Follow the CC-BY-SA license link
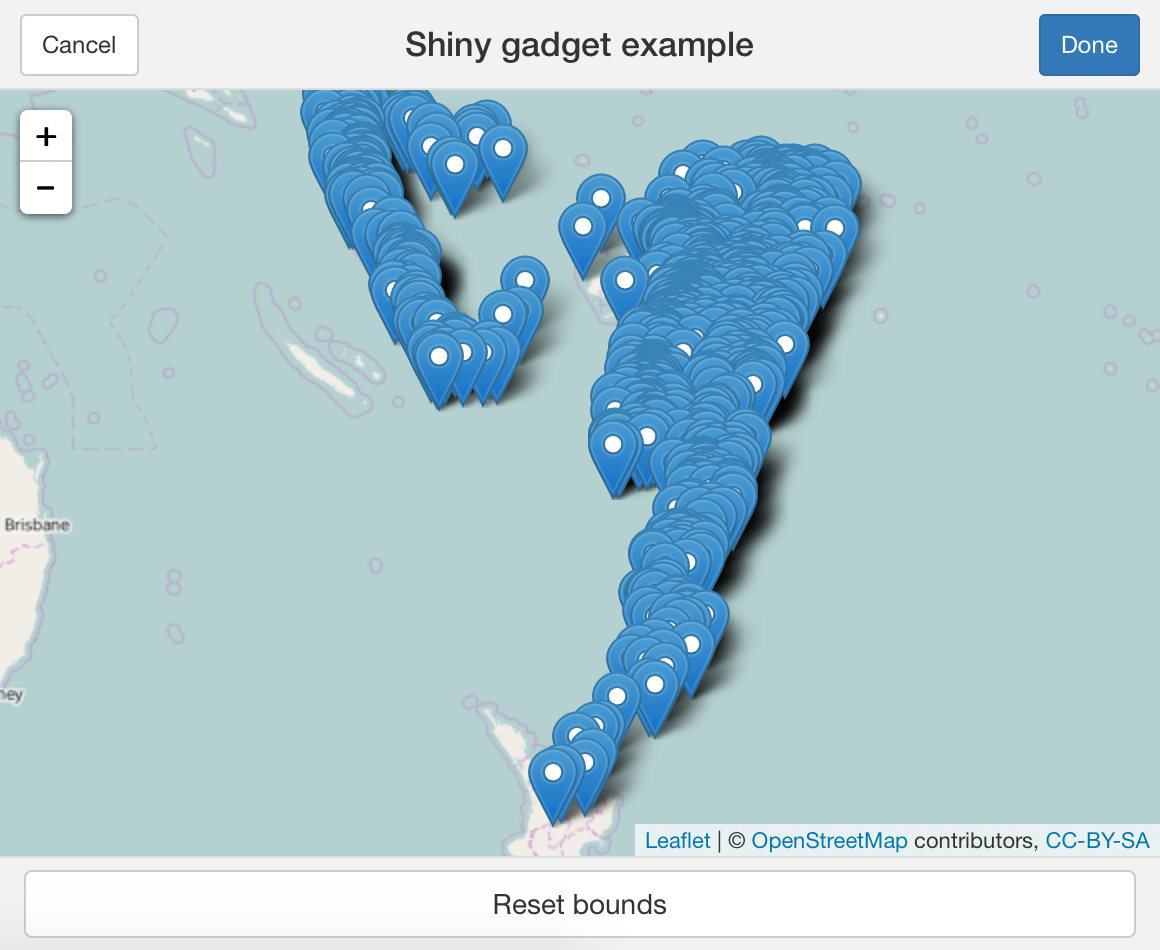Image resolution: width=1160 pixels, height=950 pixels. (x=1097, y=840)
